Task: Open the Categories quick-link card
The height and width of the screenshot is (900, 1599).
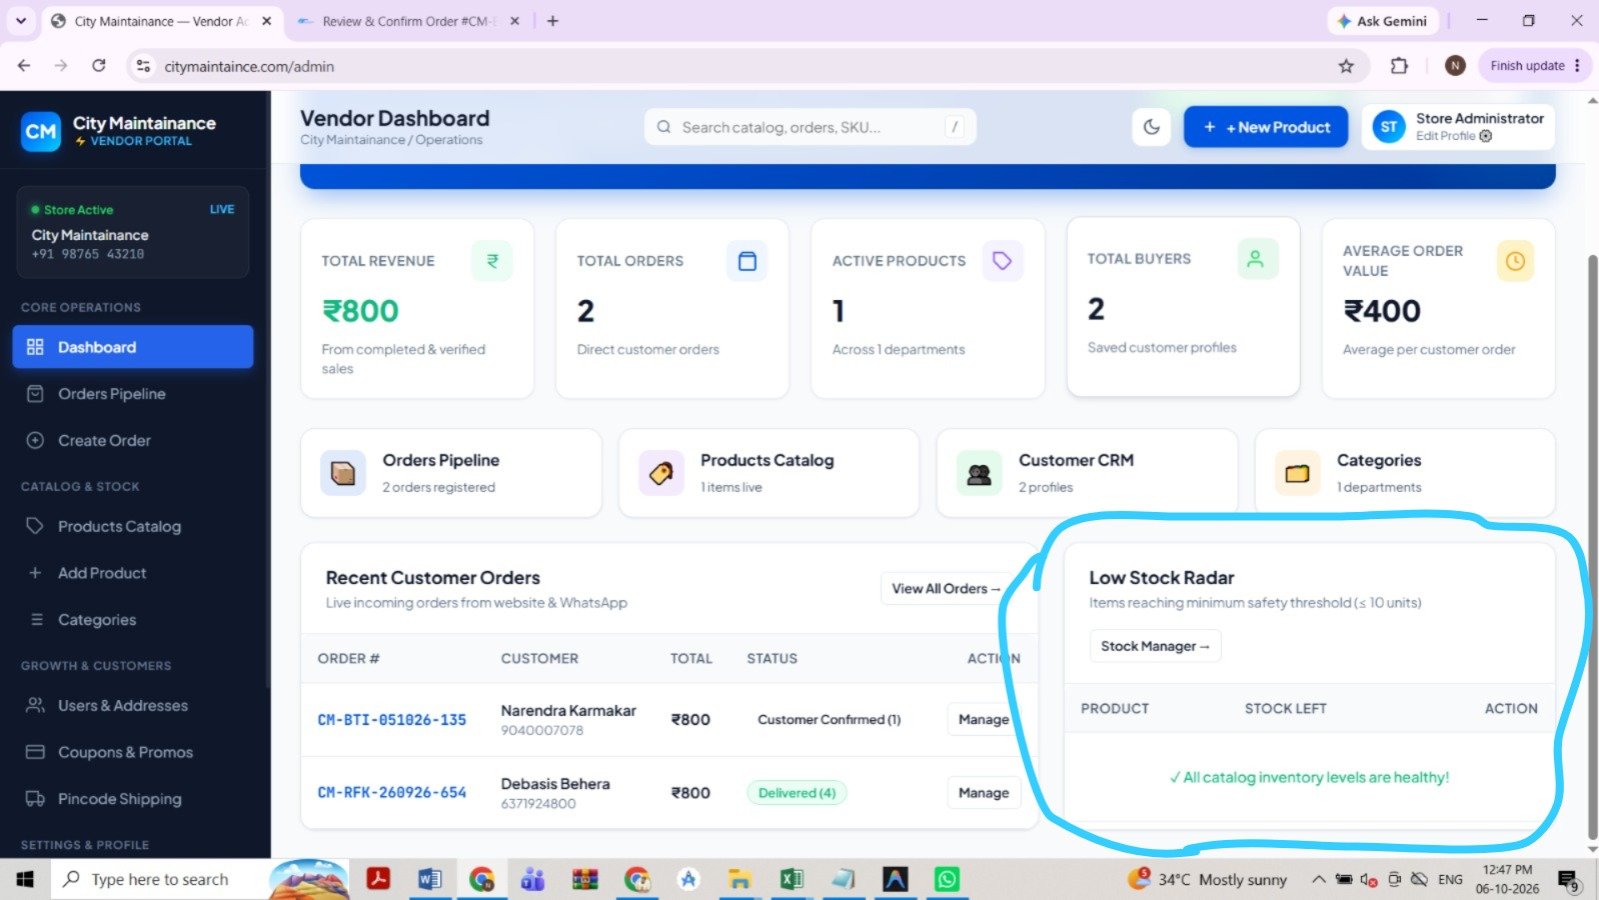Action: tap(1405, 473)
